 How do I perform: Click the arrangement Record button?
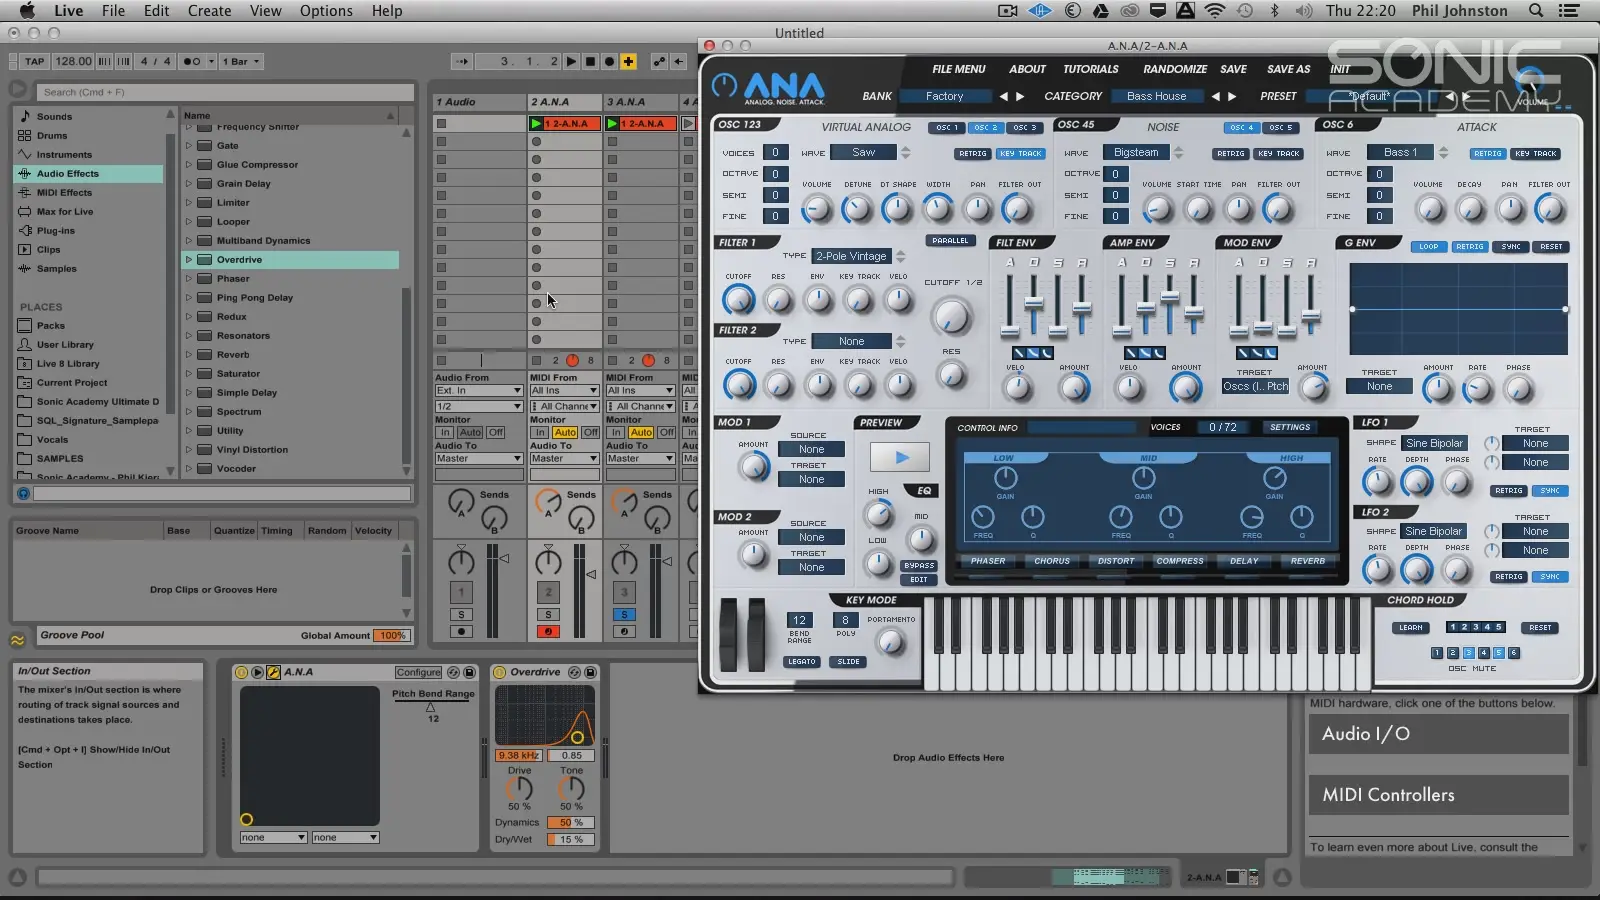click(609, 61)
